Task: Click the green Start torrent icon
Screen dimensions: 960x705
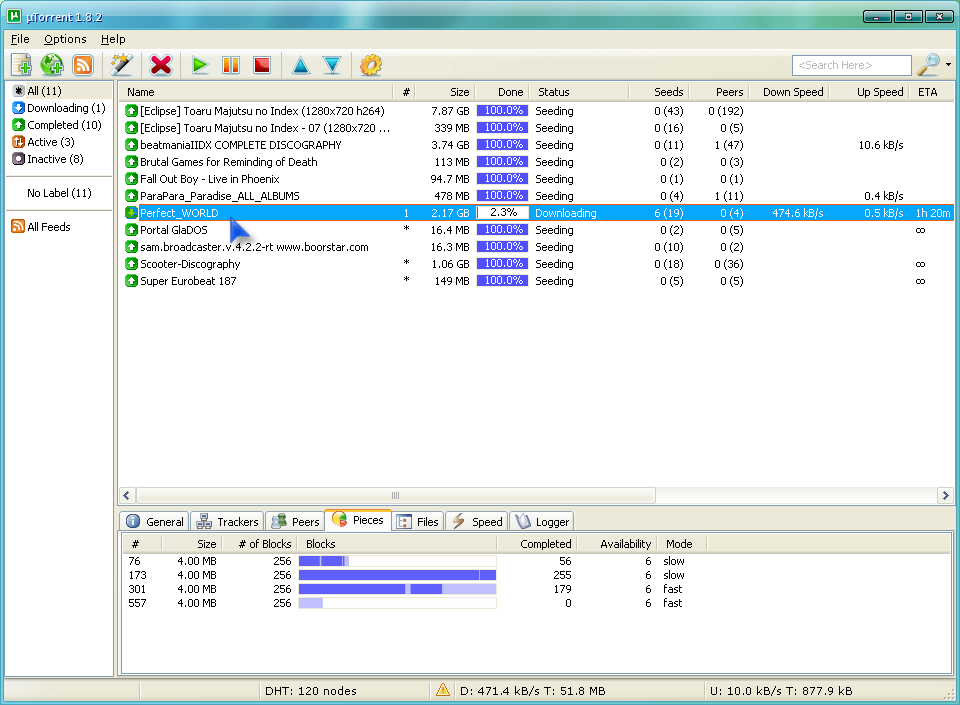Action: [200, 65]
